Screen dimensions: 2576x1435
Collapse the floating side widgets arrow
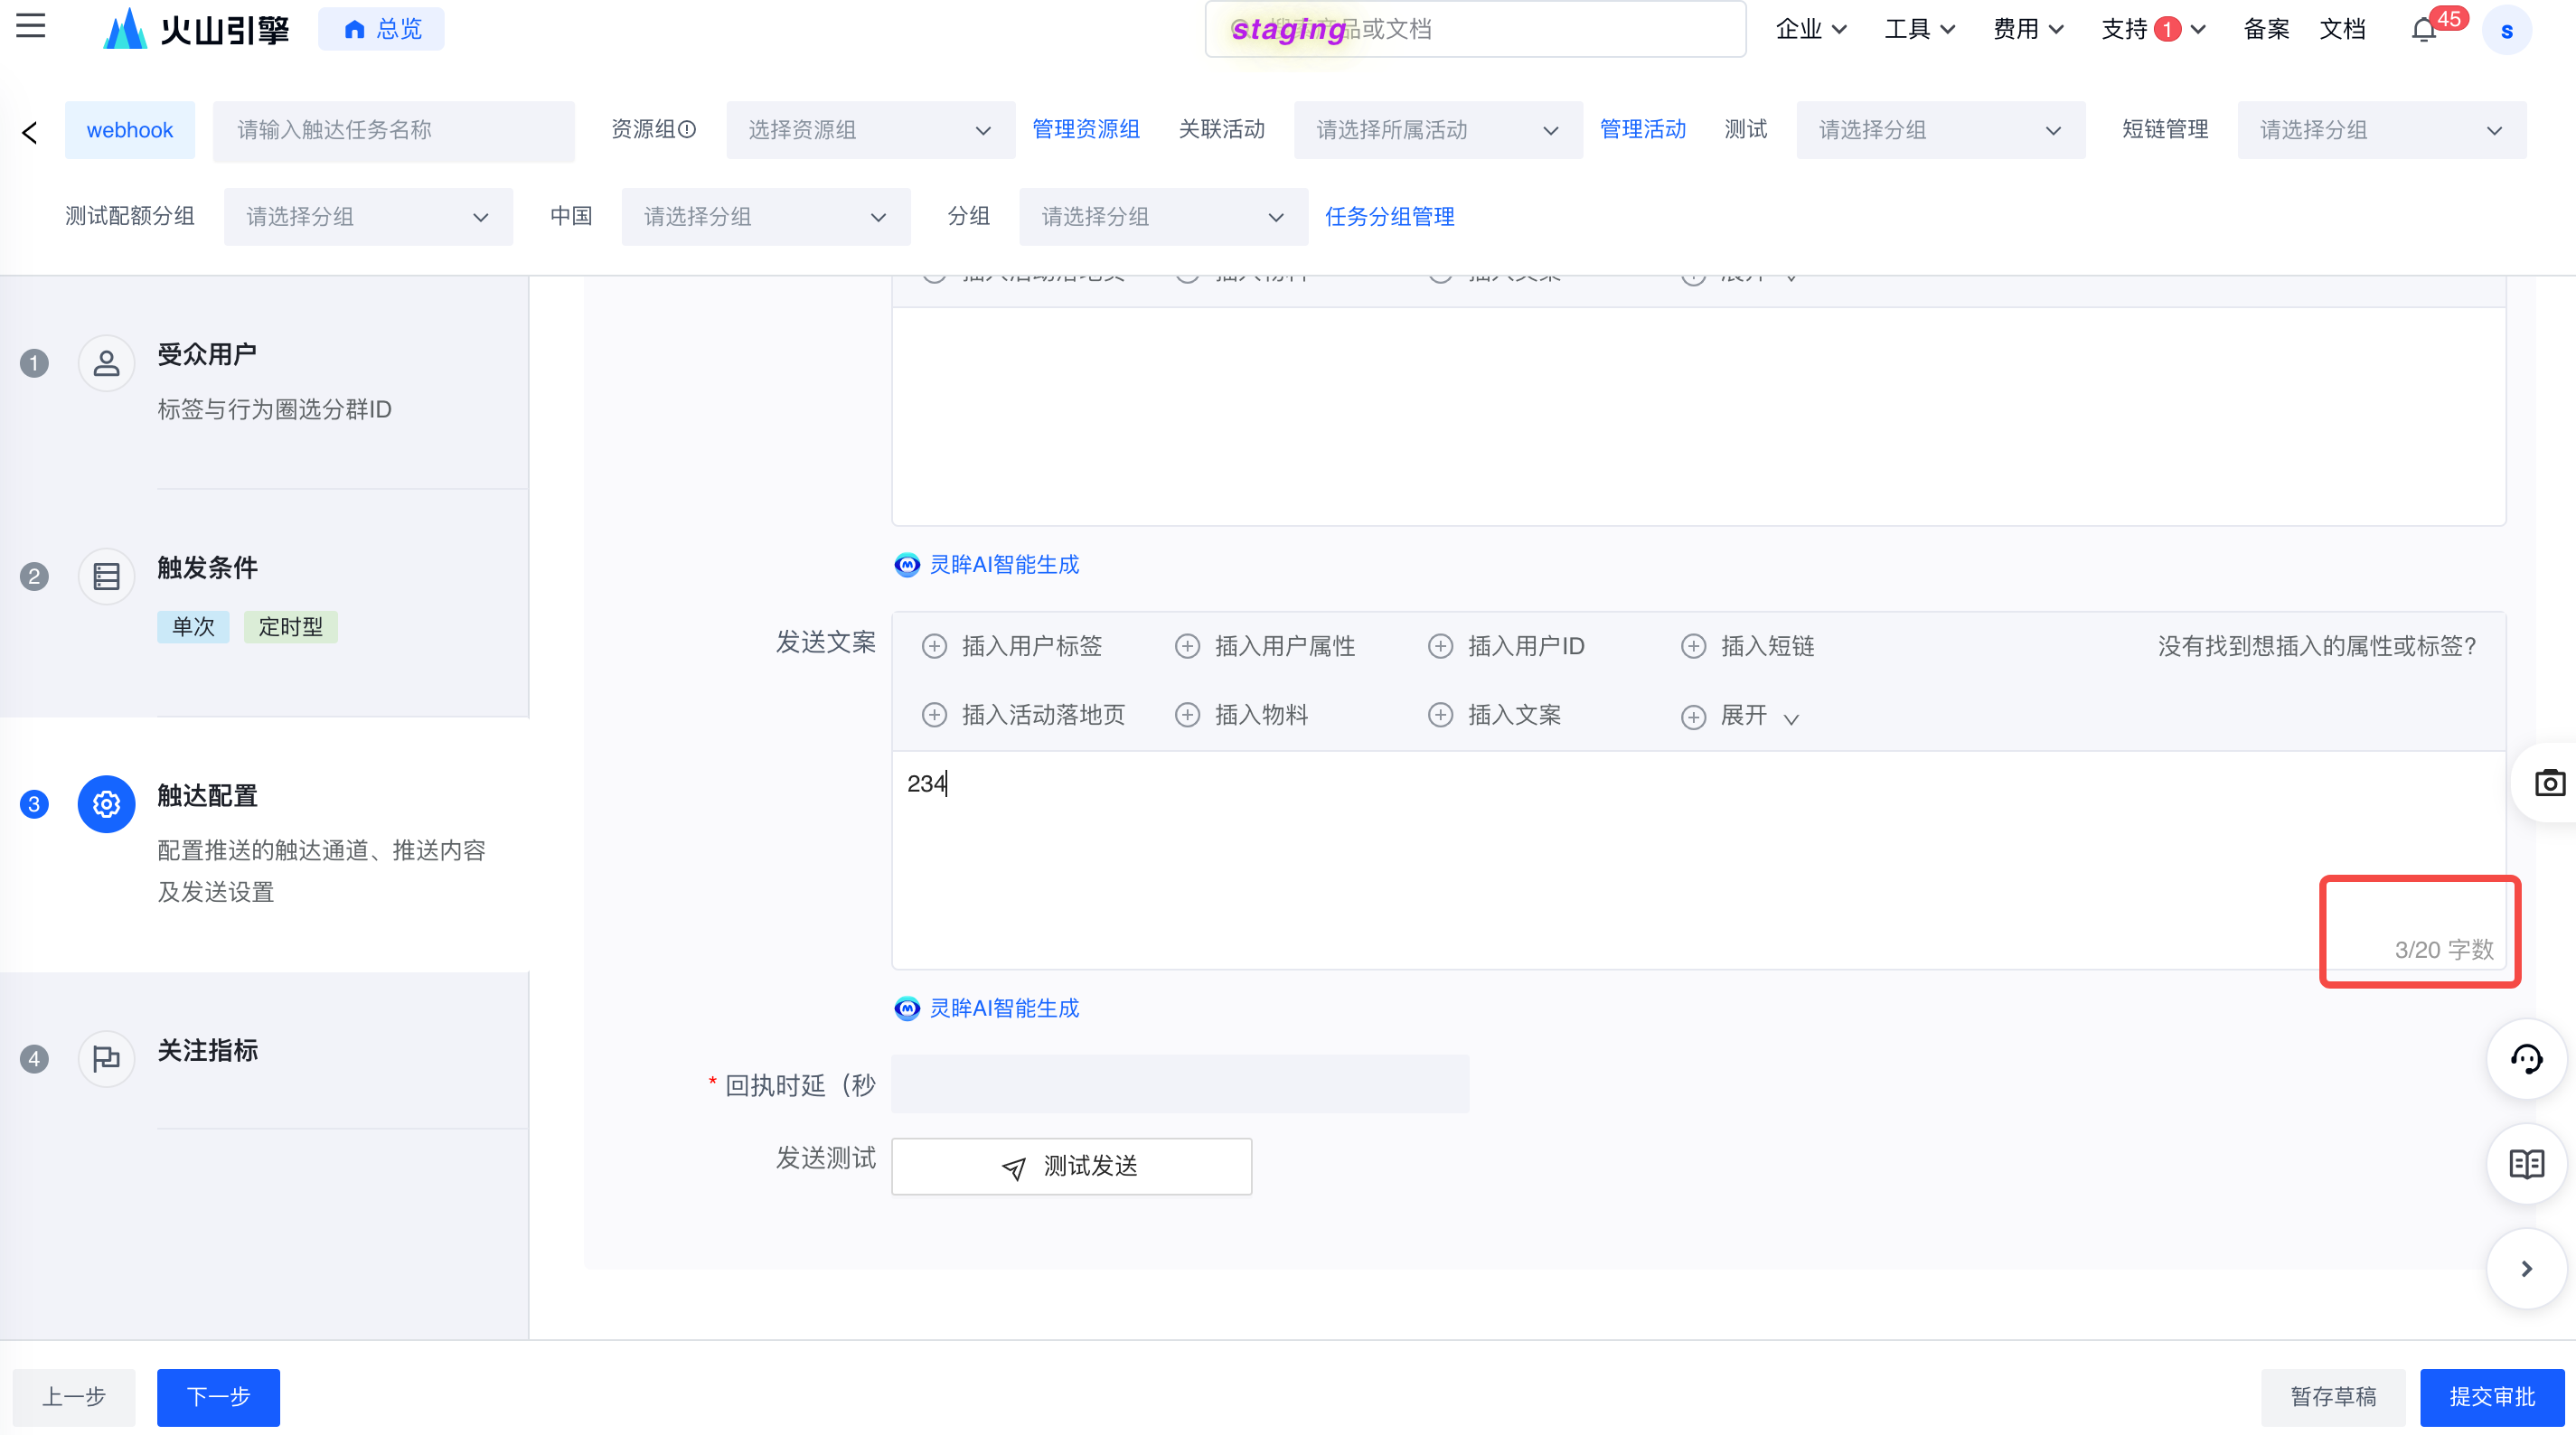pyautogui.click(x=2526, y=1269)
